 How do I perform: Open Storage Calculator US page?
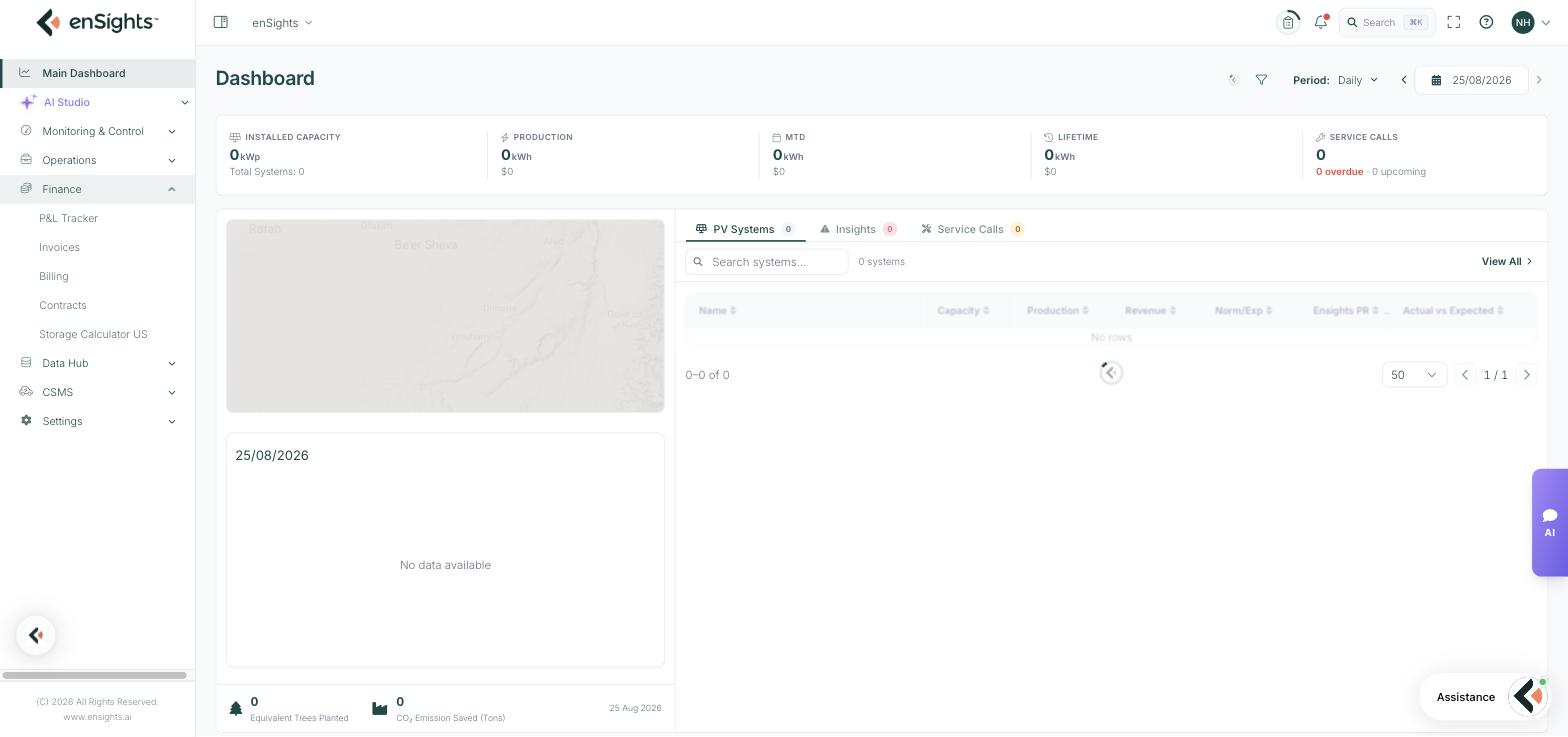point(93,334)
